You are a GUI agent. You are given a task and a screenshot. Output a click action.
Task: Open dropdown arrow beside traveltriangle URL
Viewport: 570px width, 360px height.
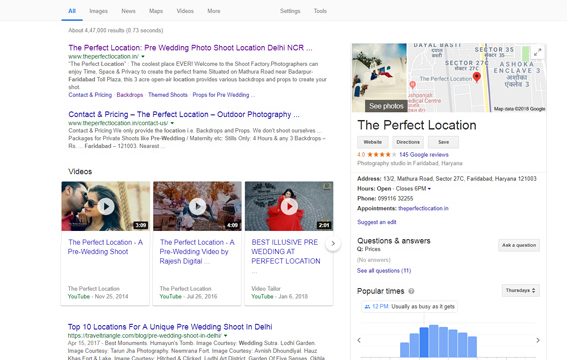[226, 335]
